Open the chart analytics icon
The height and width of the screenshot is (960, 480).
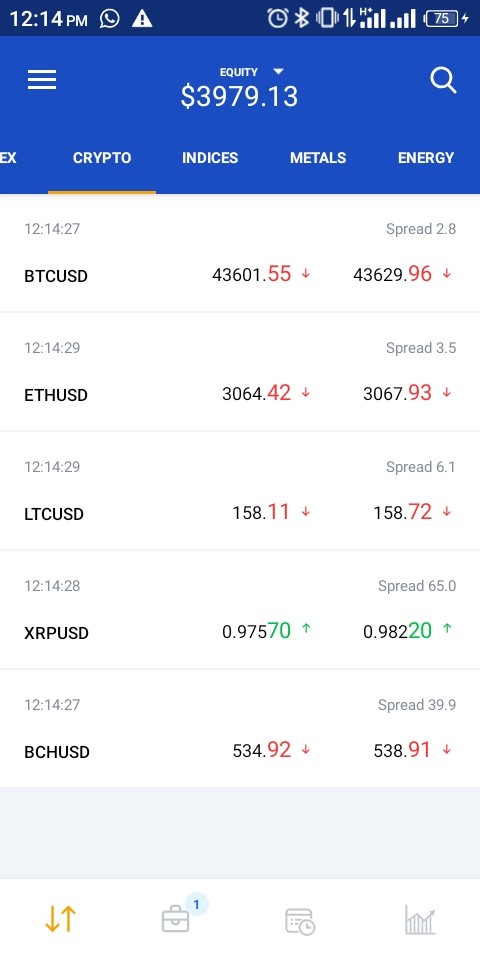[420, 920]
